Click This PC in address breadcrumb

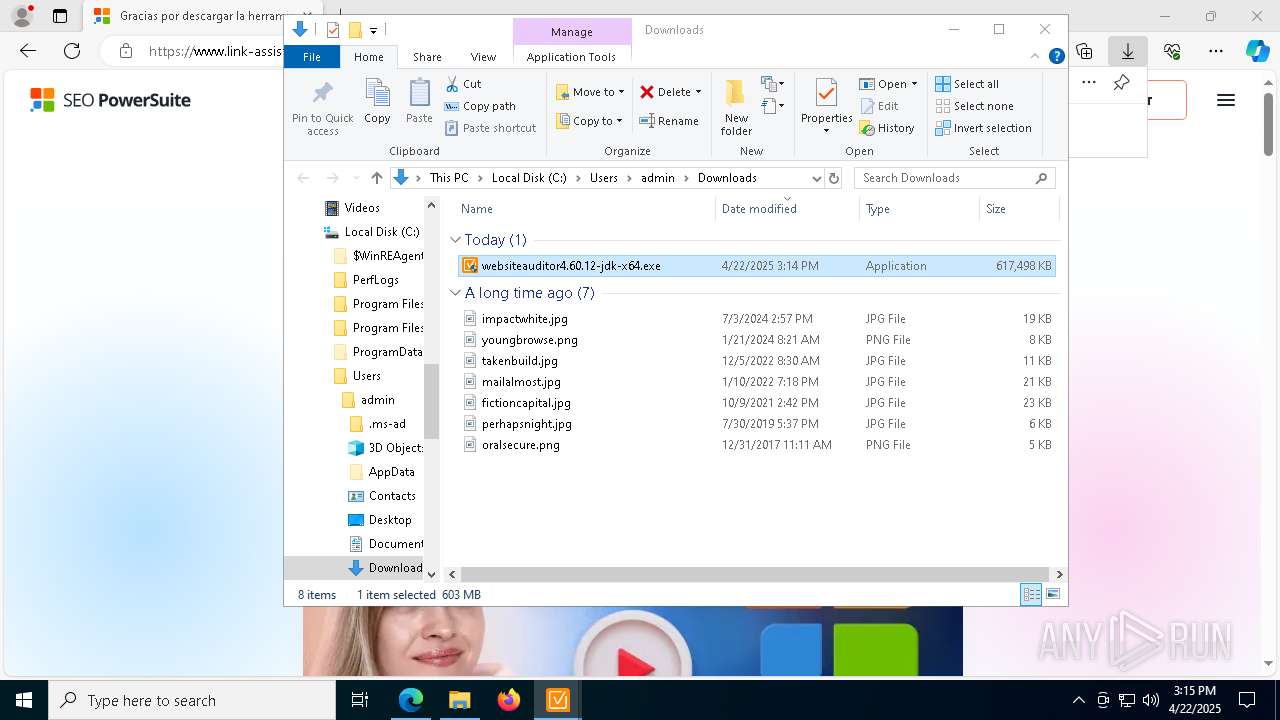pos(449,178)
